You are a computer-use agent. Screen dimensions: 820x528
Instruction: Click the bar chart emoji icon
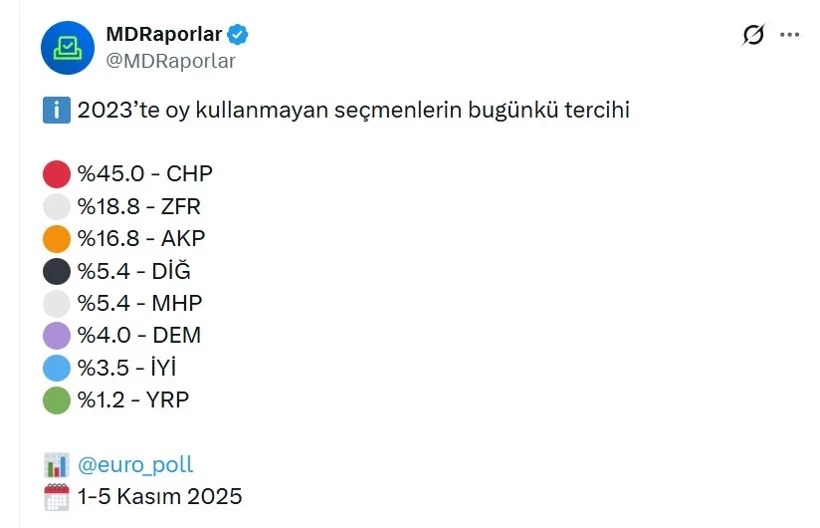(x=57, y=465)
